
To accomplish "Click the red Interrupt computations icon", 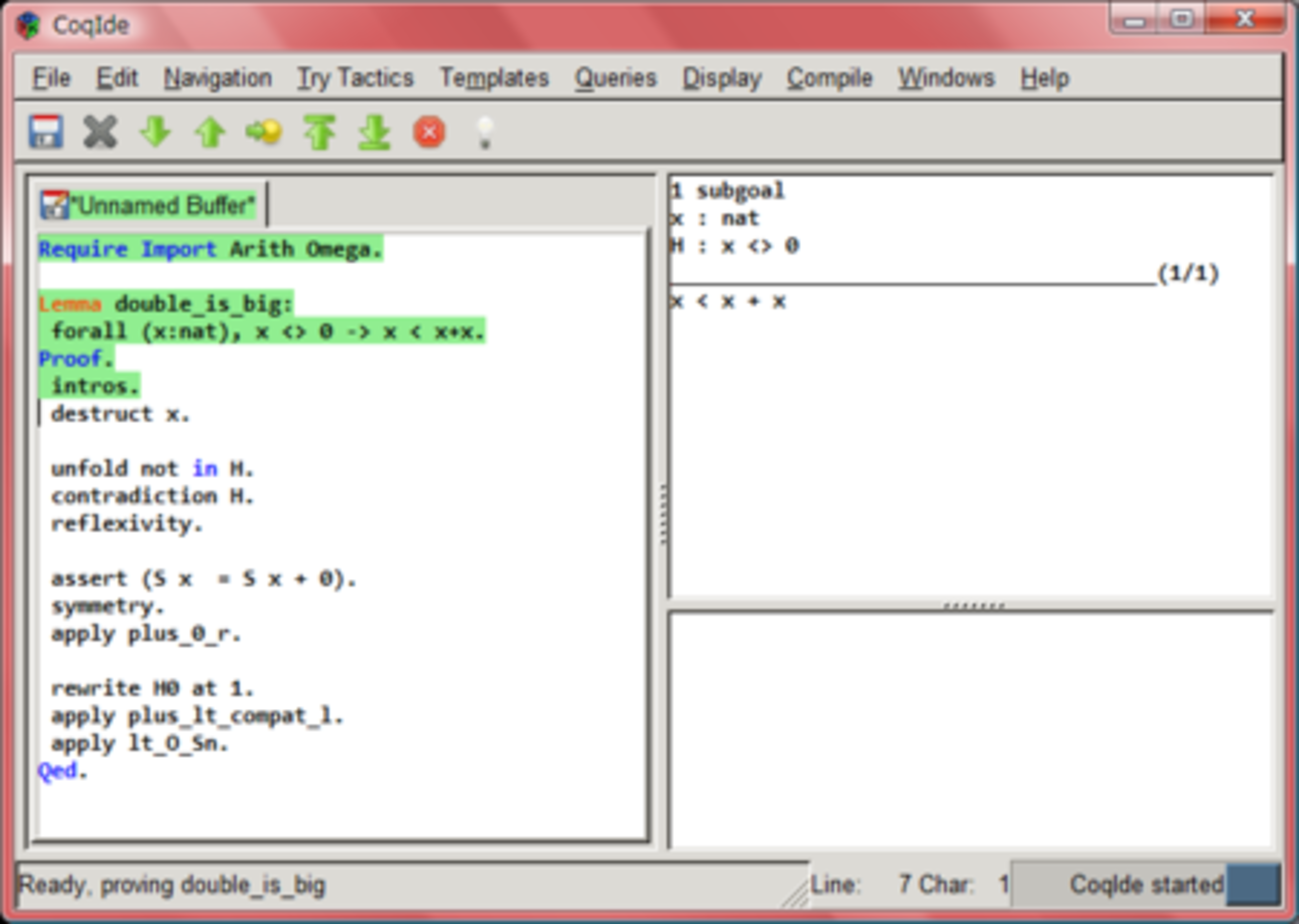I will [x=429, y=132].
